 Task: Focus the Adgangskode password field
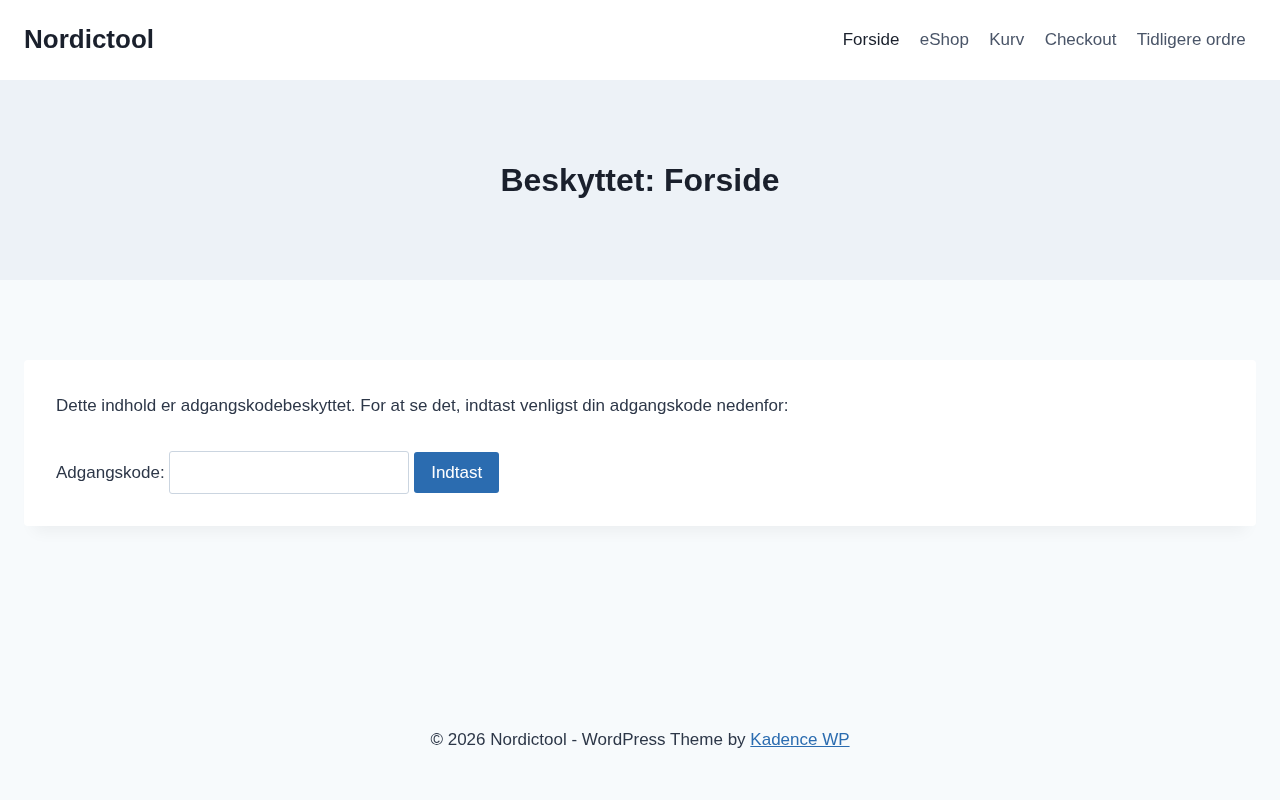click(x=289, y=472)
